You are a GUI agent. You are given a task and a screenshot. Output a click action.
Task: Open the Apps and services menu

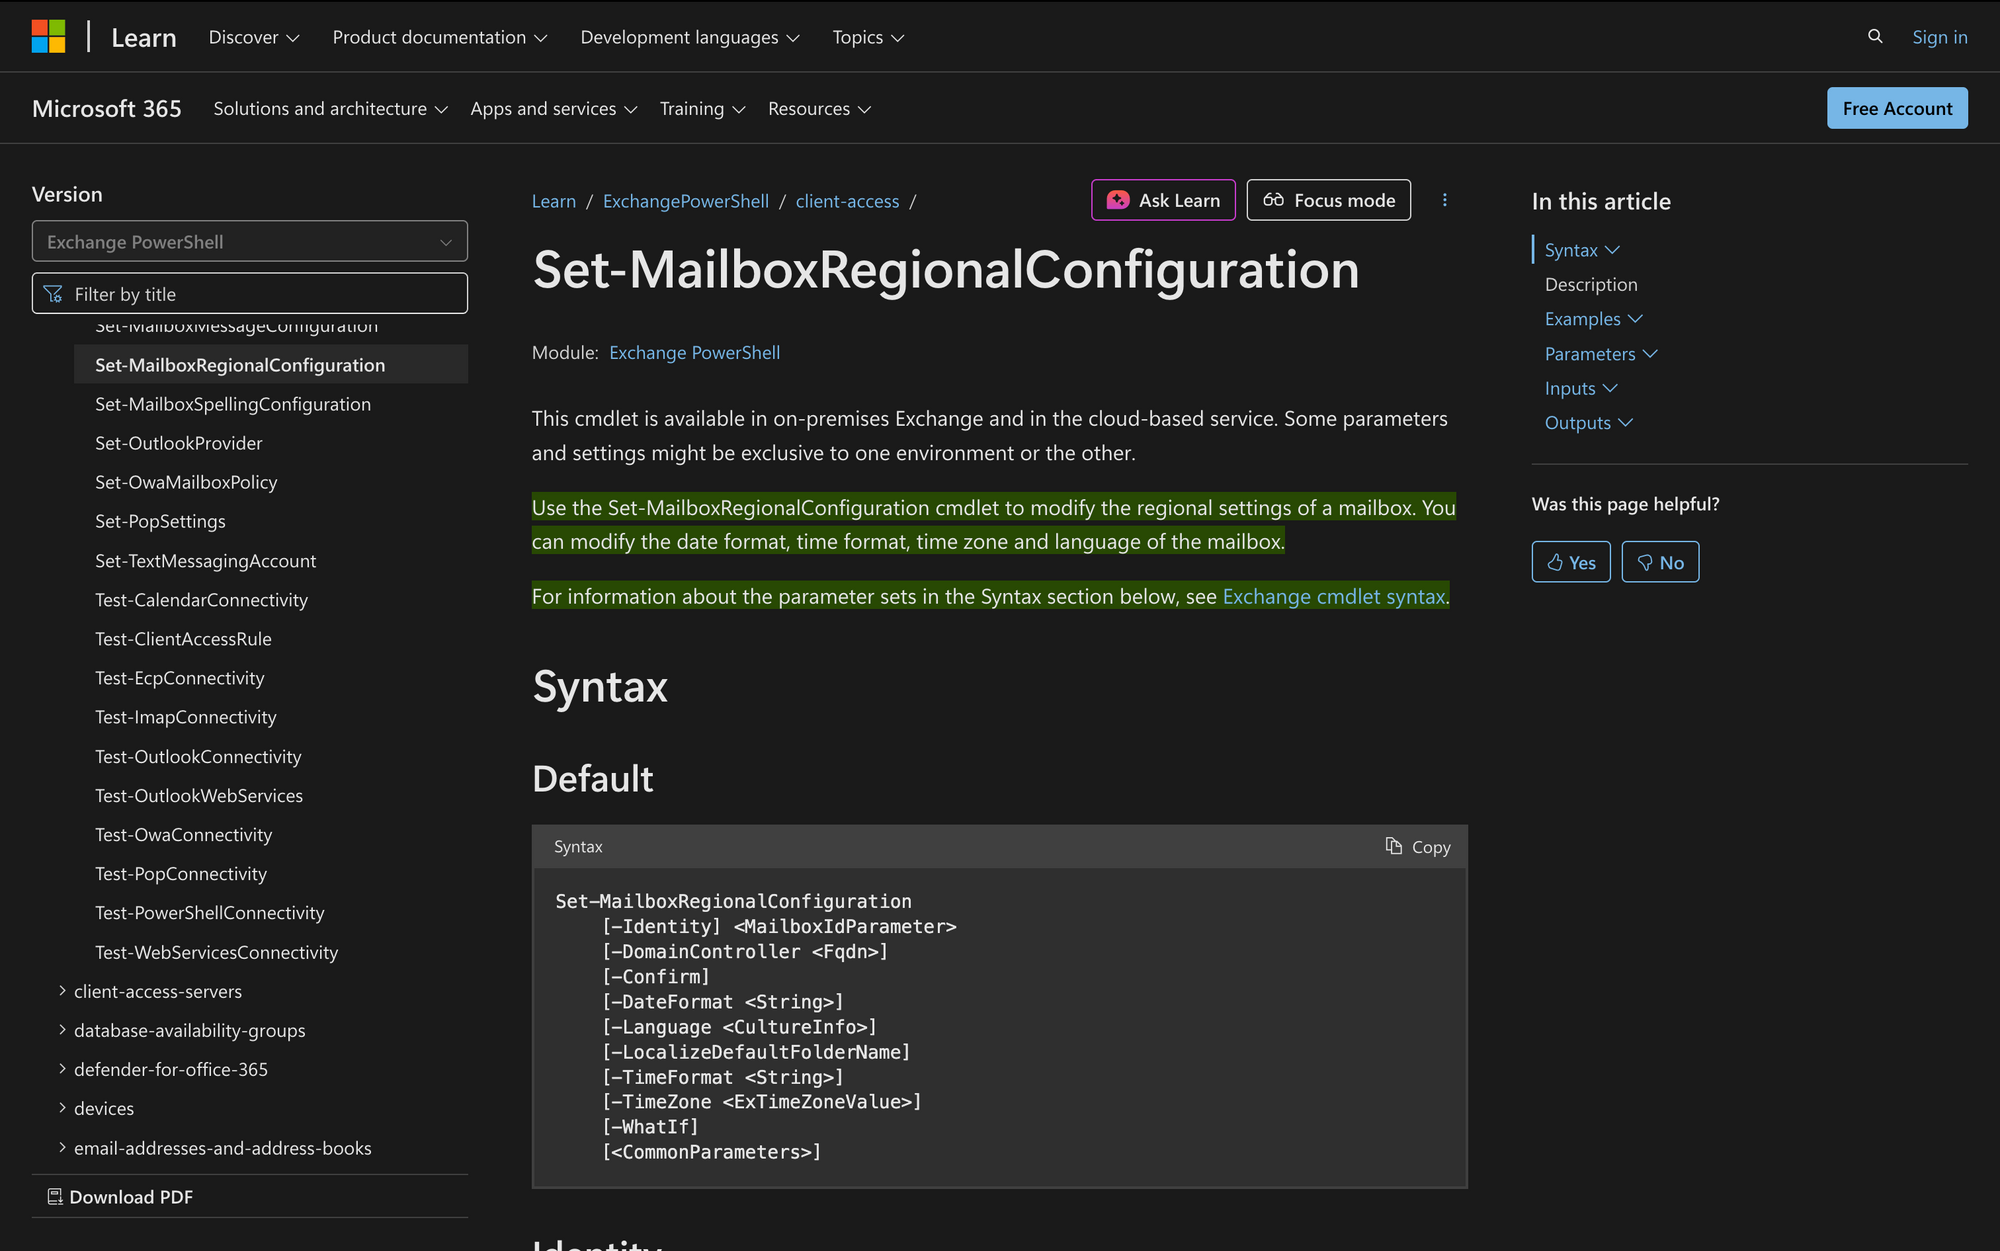(553, 109)
